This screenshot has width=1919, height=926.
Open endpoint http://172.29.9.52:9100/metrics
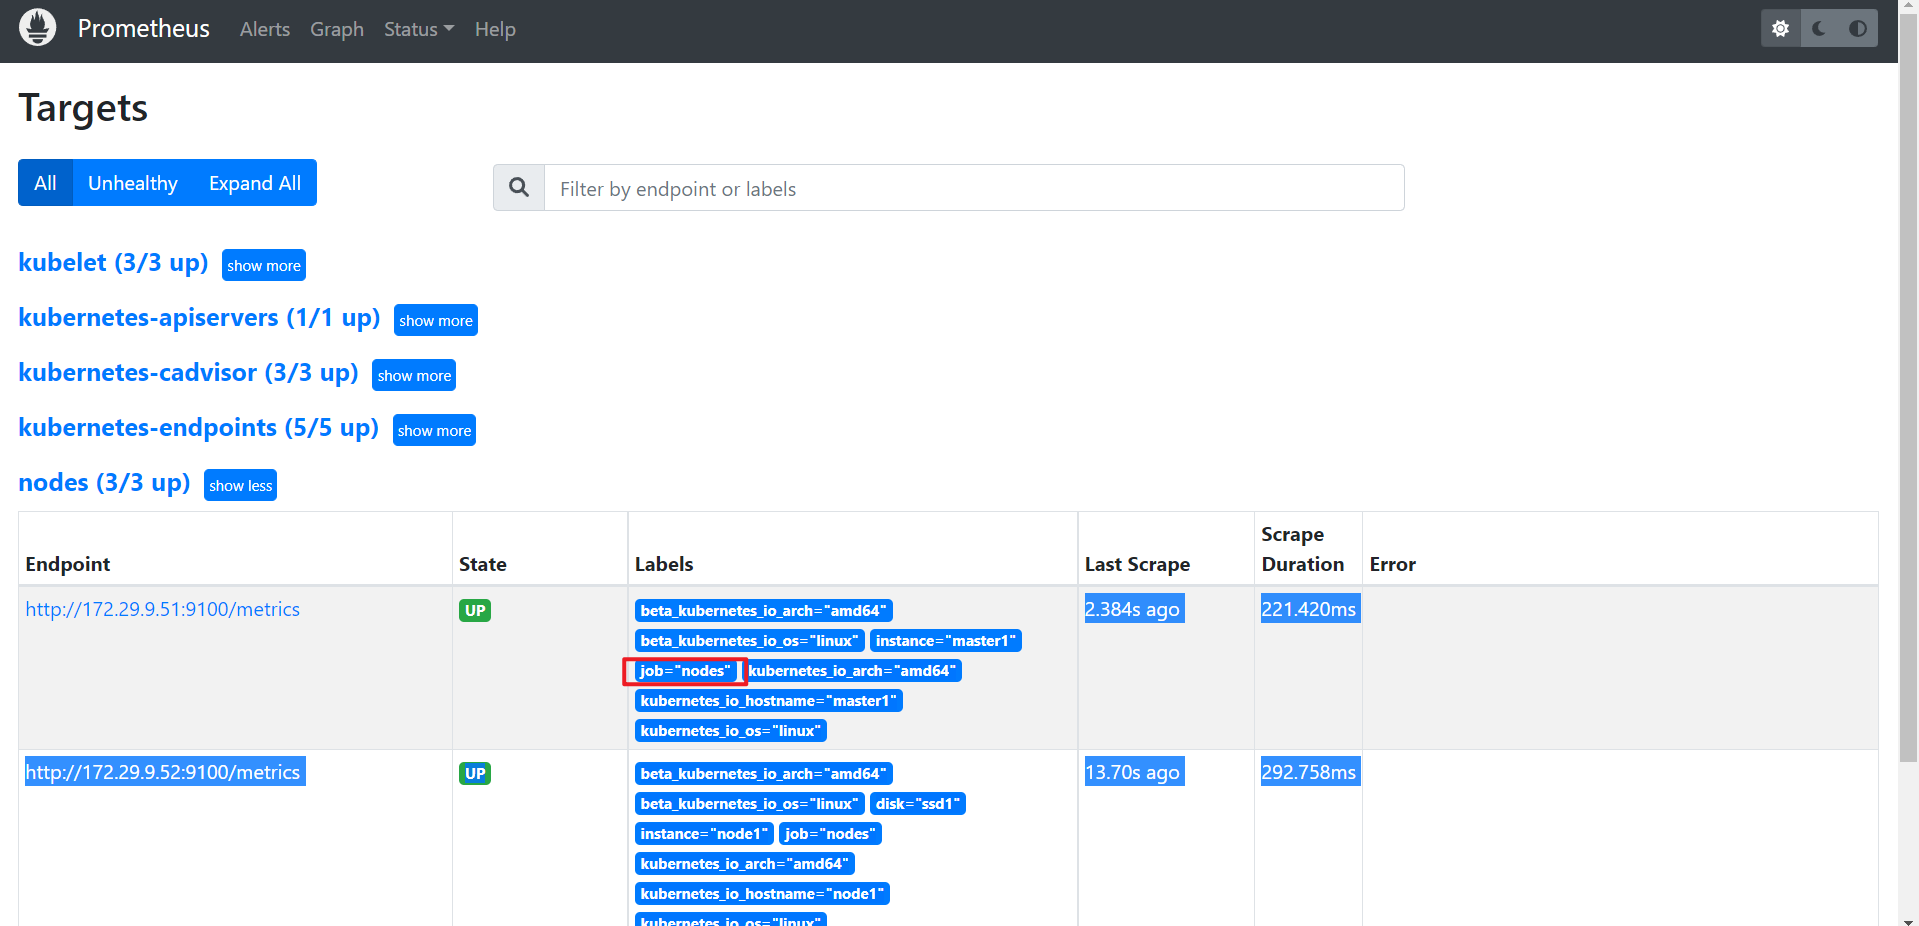point(163,772)
